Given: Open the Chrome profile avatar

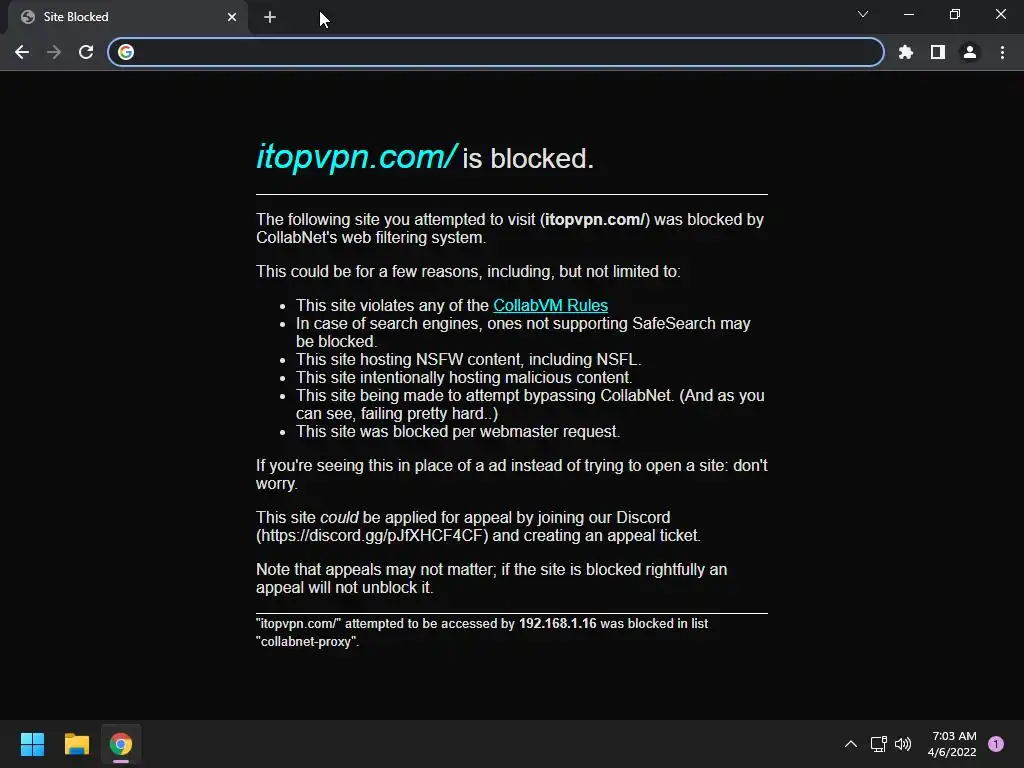Looking at the screenshot, I should [970, 52].
